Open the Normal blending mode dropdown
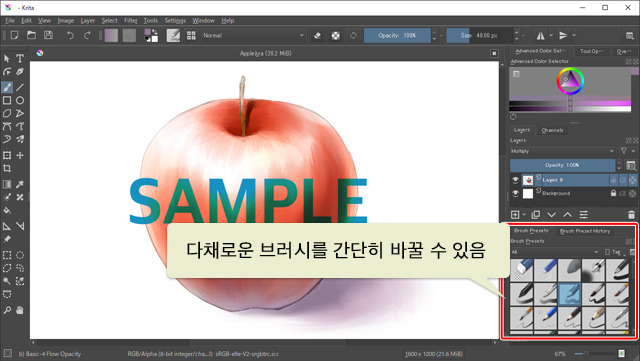The image size is (640, 361). tap(253, 36)
